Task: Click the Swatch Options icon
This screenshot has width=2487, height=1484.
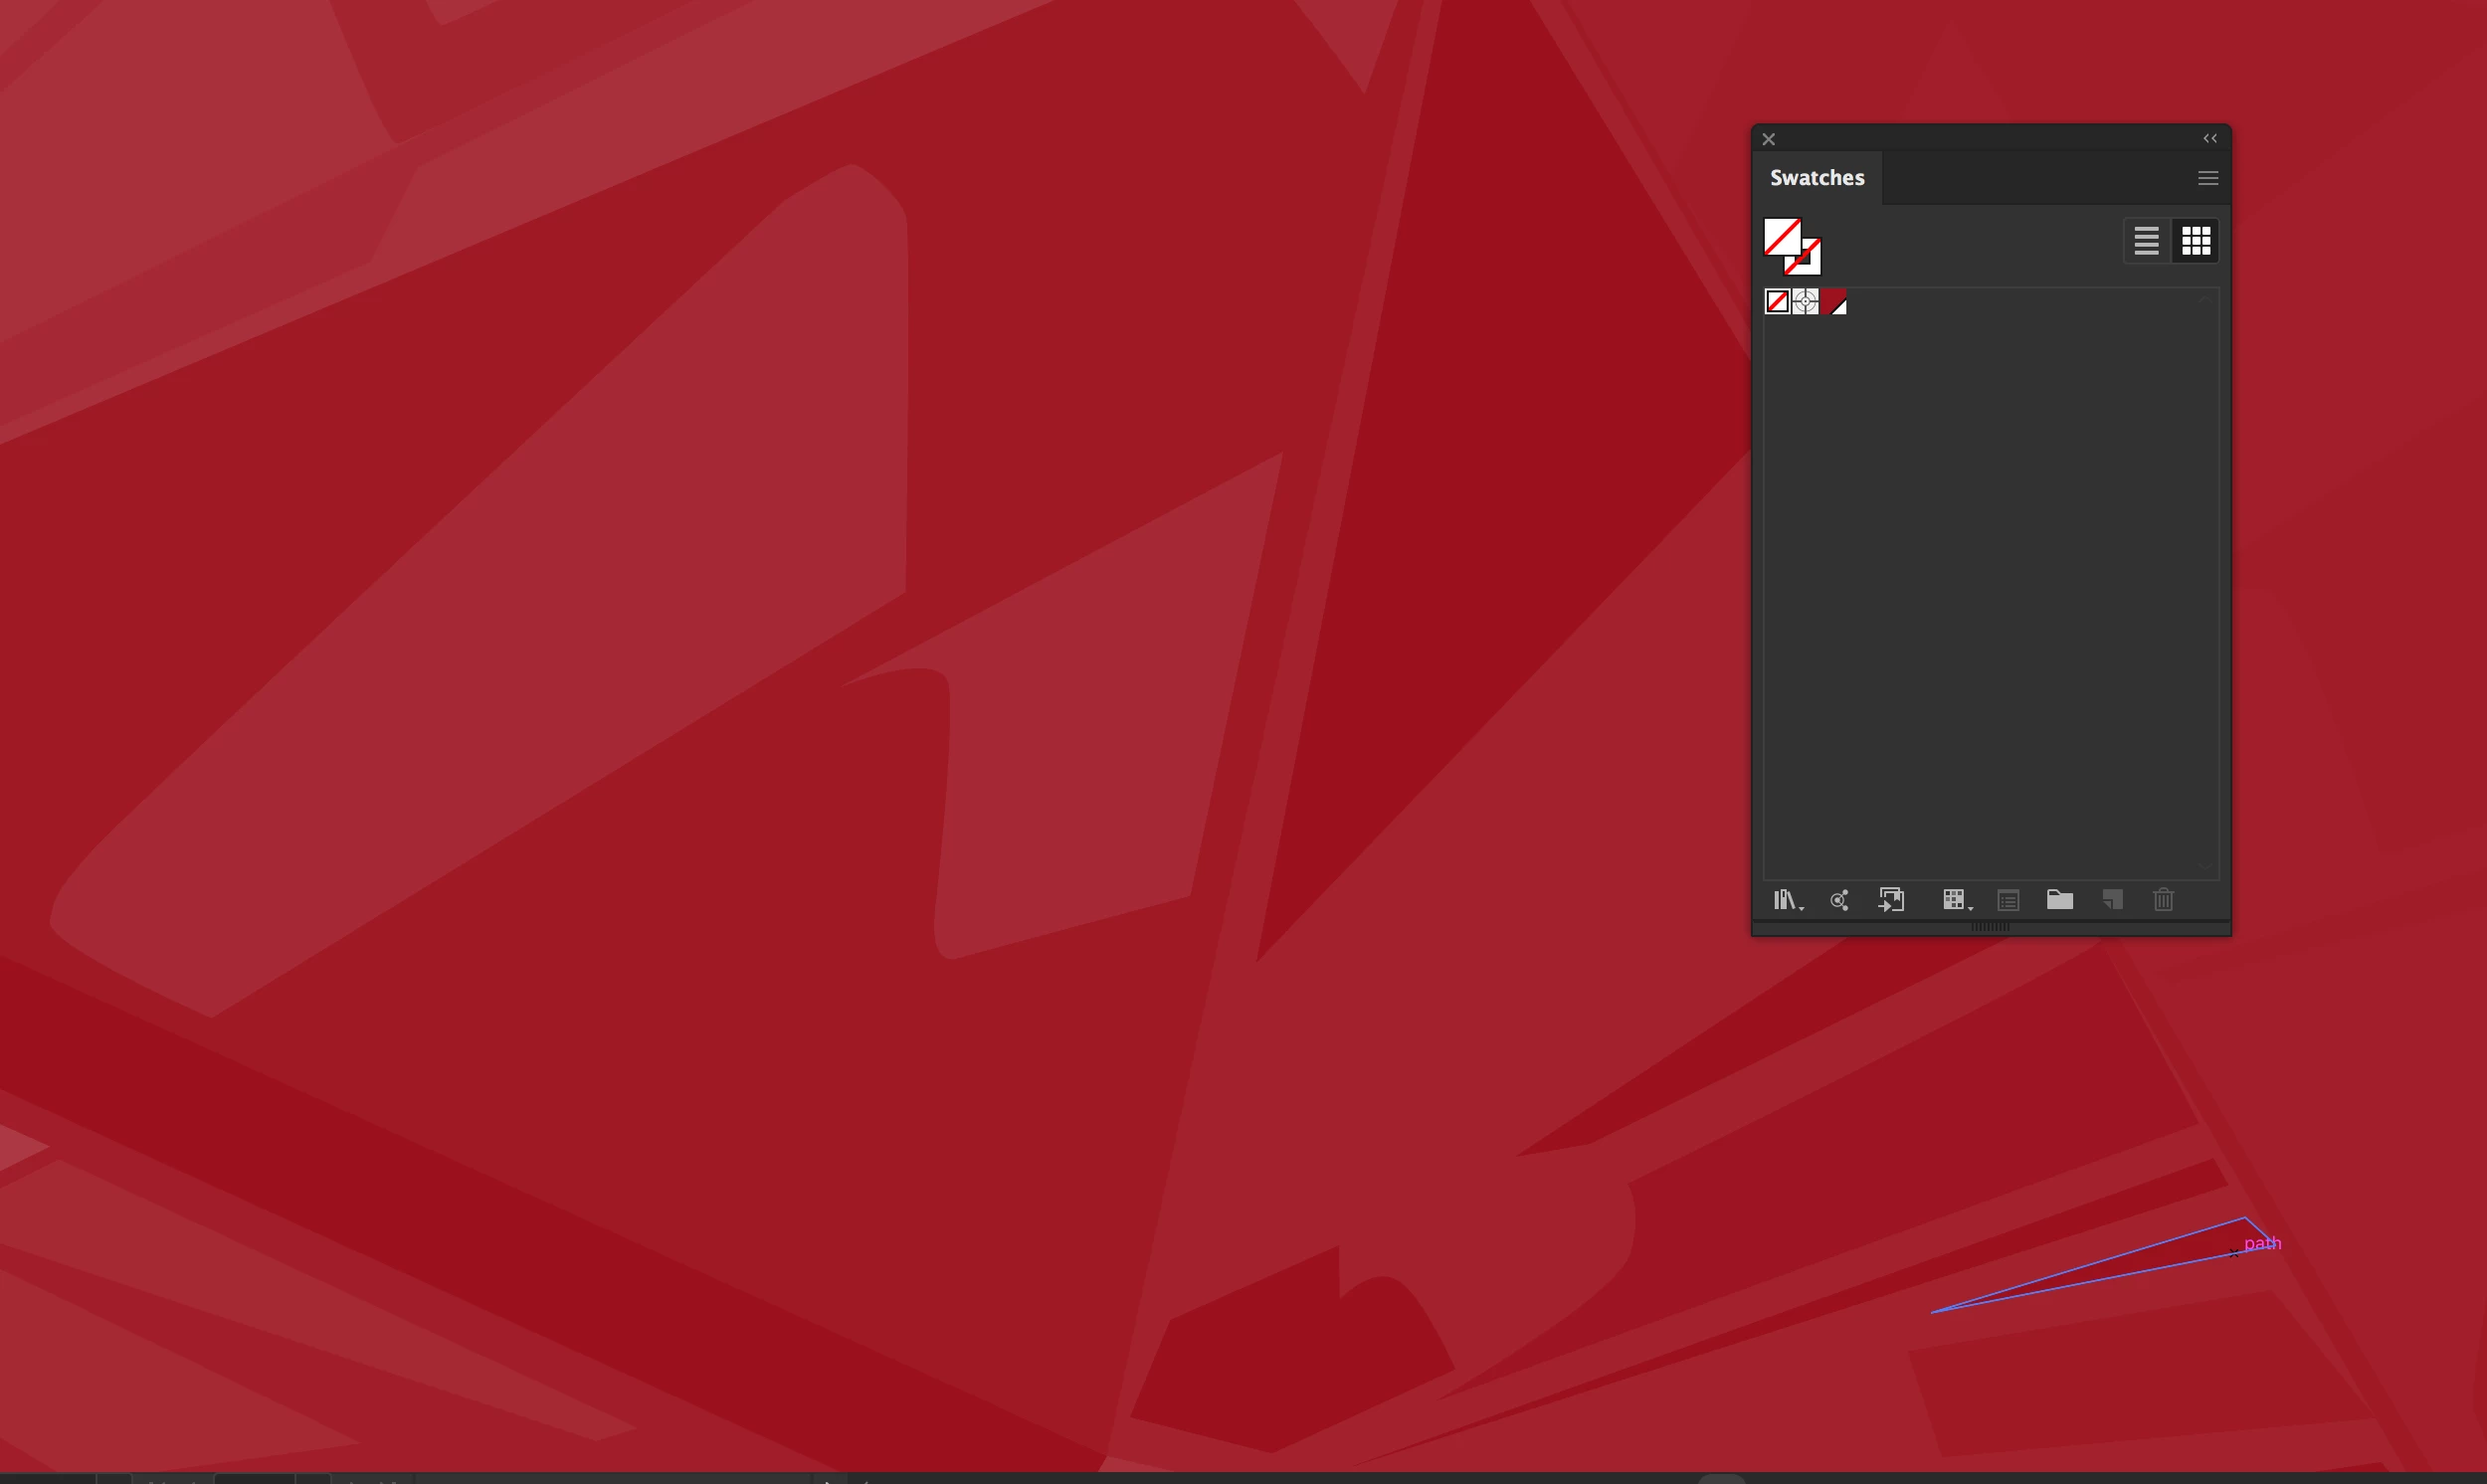Action: tap(2008, 900)
